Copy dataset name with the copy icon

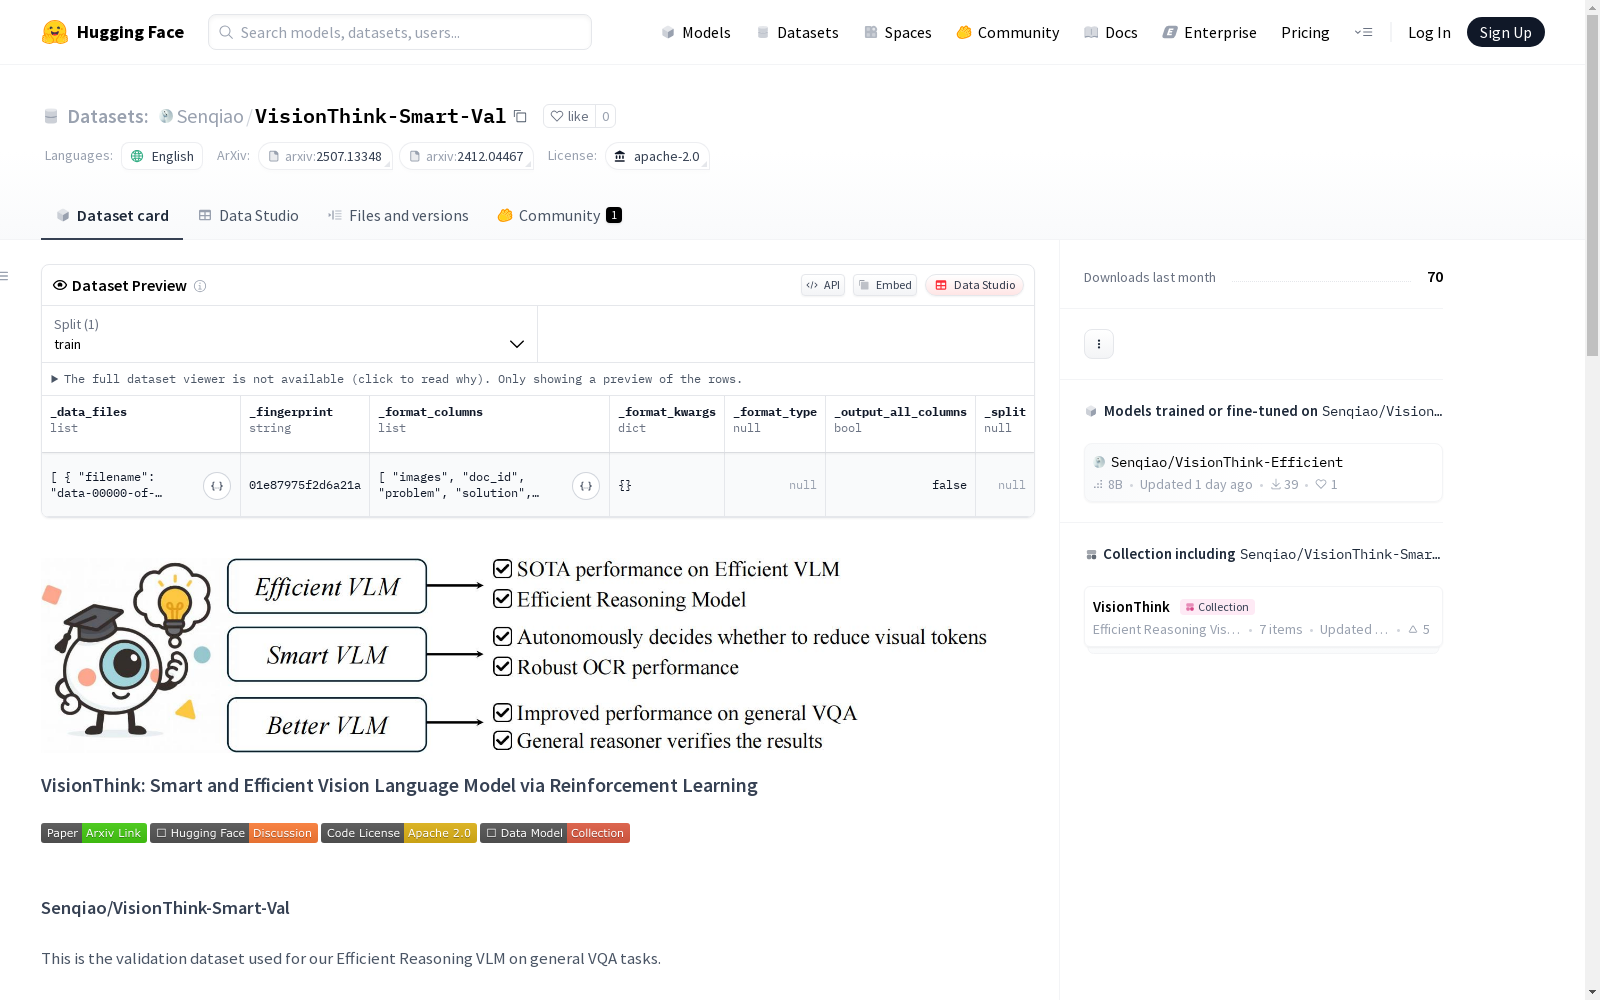520,116
